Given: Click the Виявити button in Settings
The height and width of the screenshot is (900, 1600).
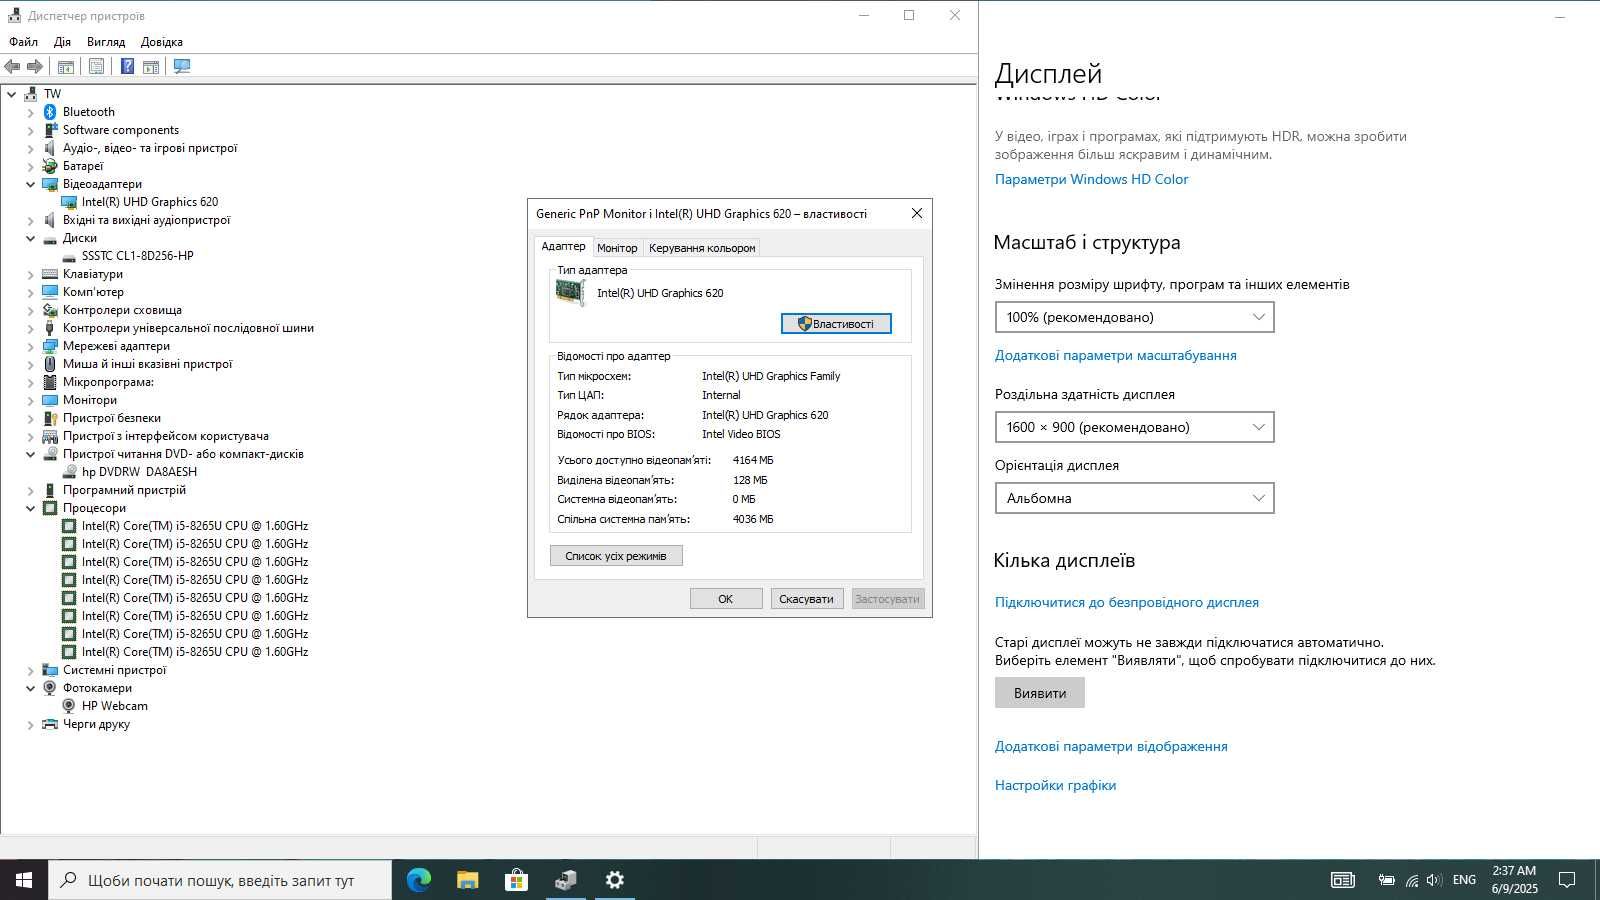Looking at the screenshot, I should (1040, 693).
